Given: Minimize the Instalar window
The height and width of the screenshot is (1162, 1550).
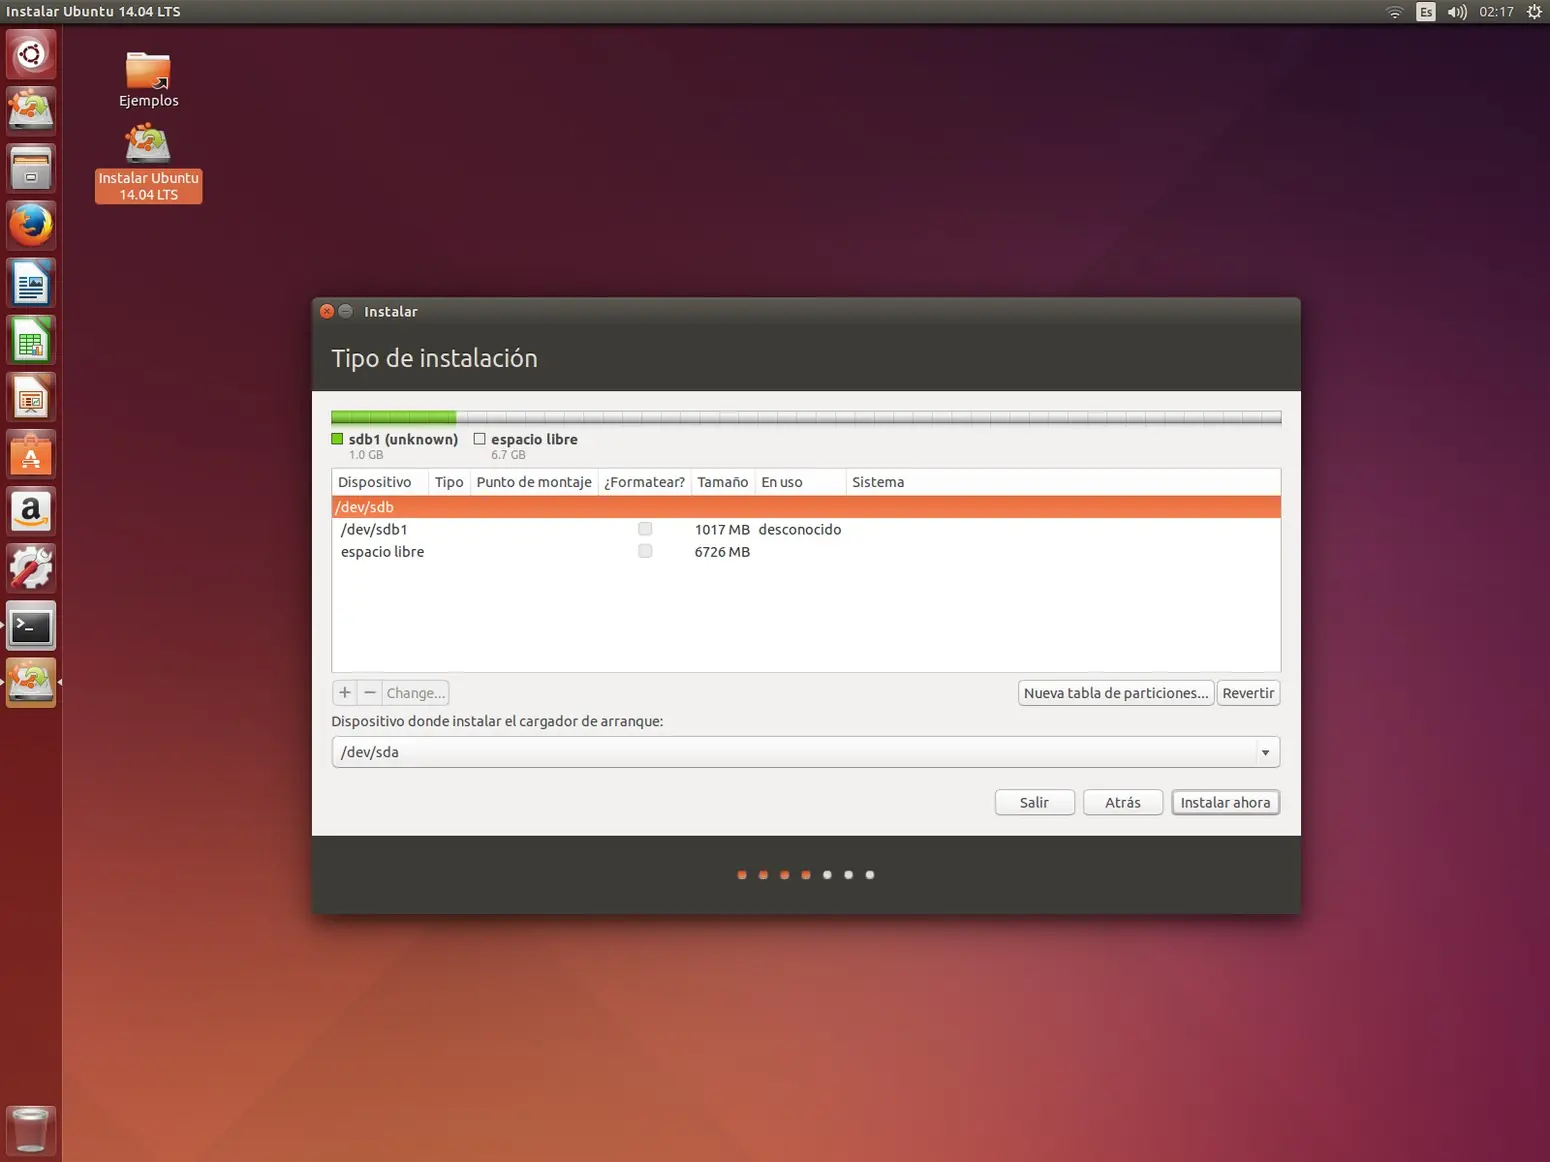Looking at the screenshot, I should click(346, 311).
